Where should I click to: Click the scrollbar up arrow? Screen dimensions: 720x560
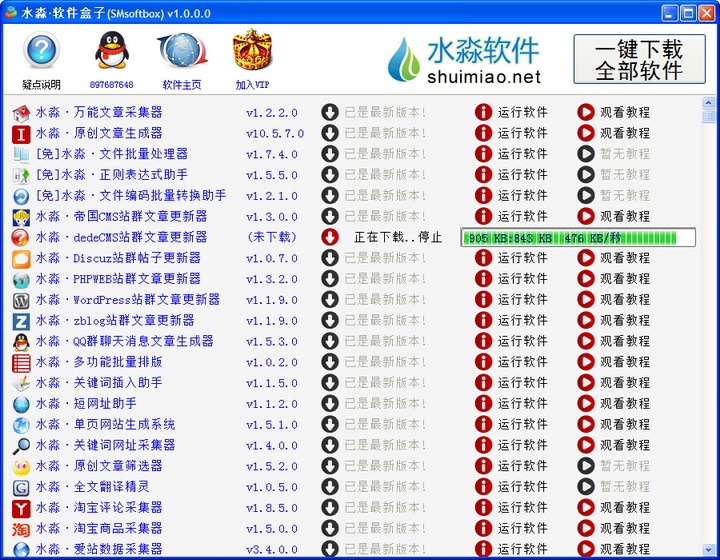pyautogui.click(x=708, y=102)
